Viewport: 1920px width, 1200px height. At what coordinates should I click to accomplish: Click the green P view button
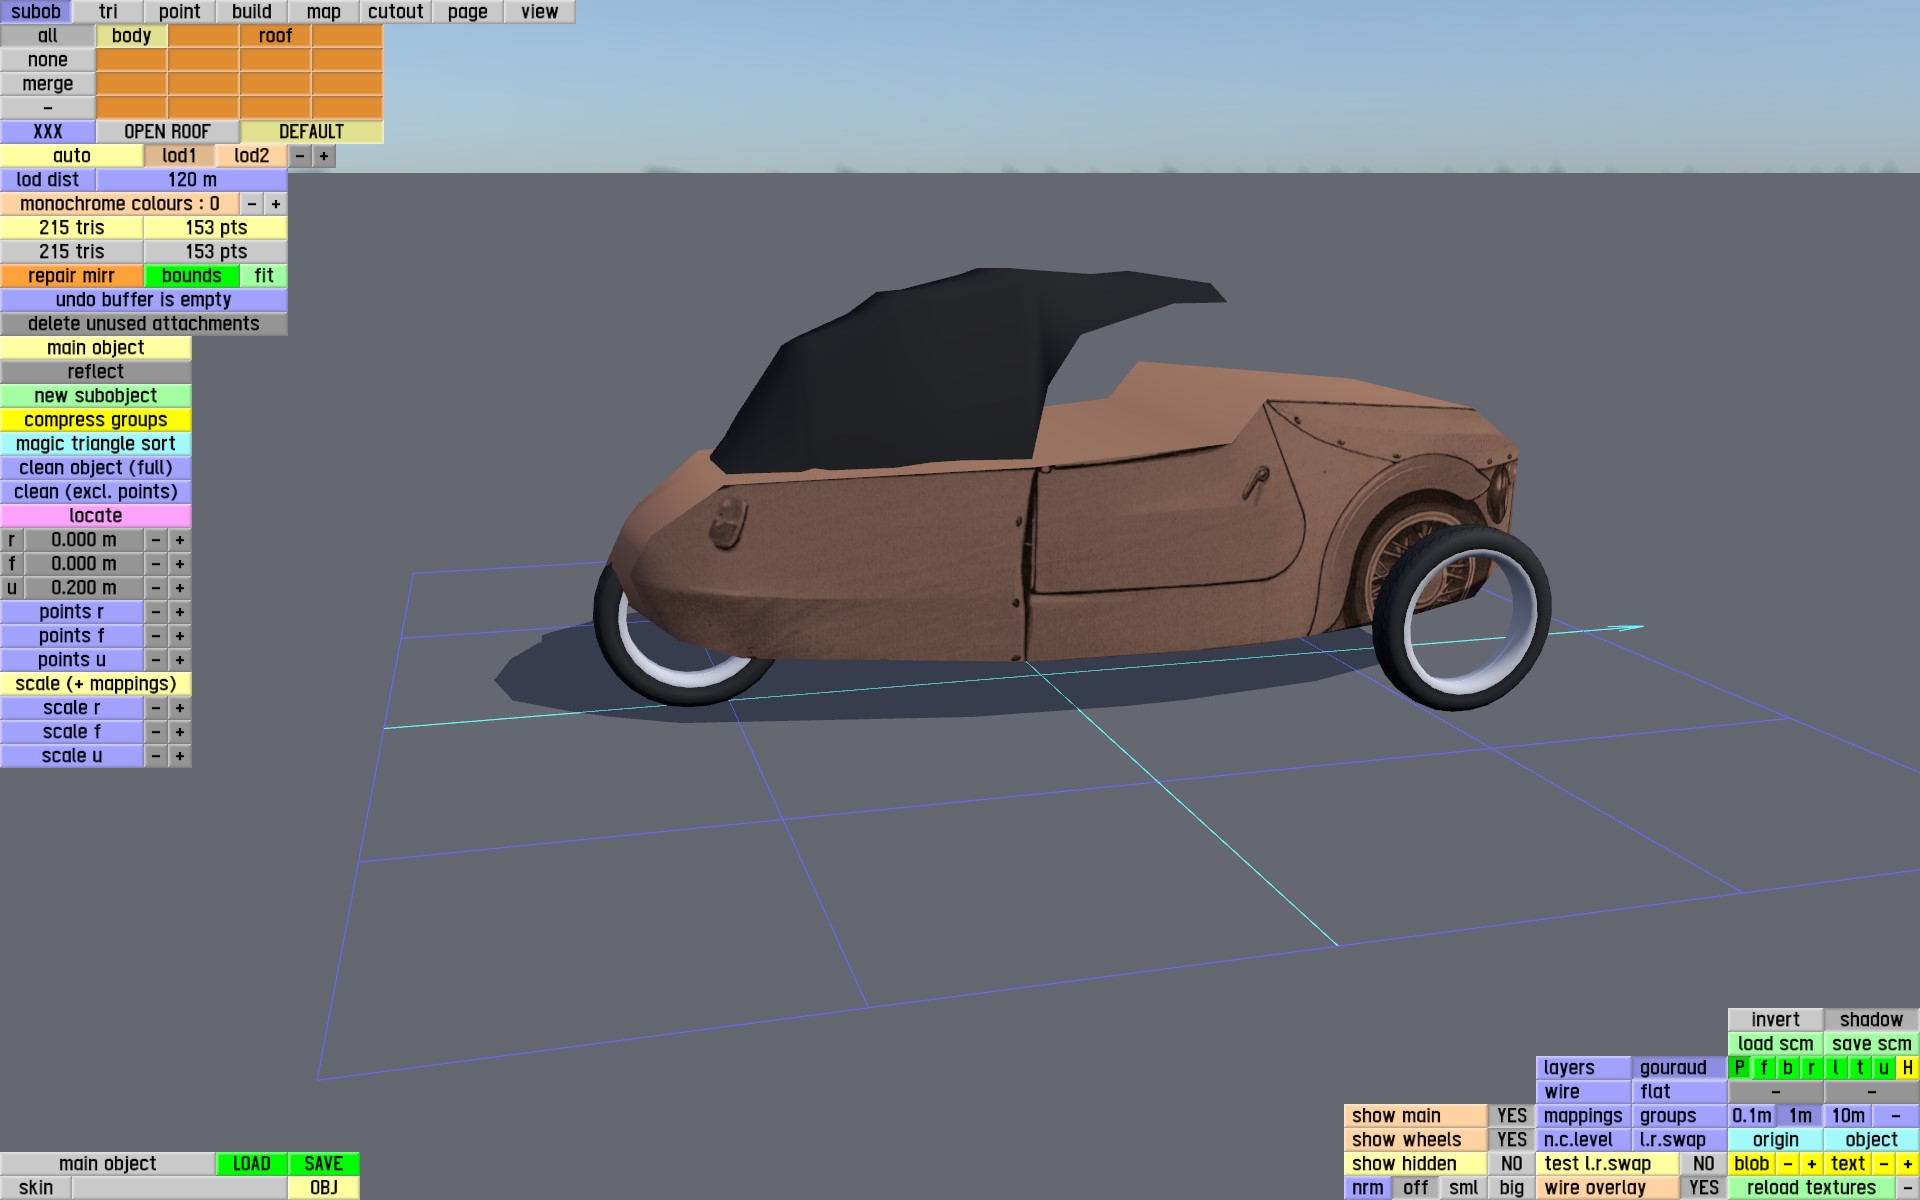pos(1740,1068)
